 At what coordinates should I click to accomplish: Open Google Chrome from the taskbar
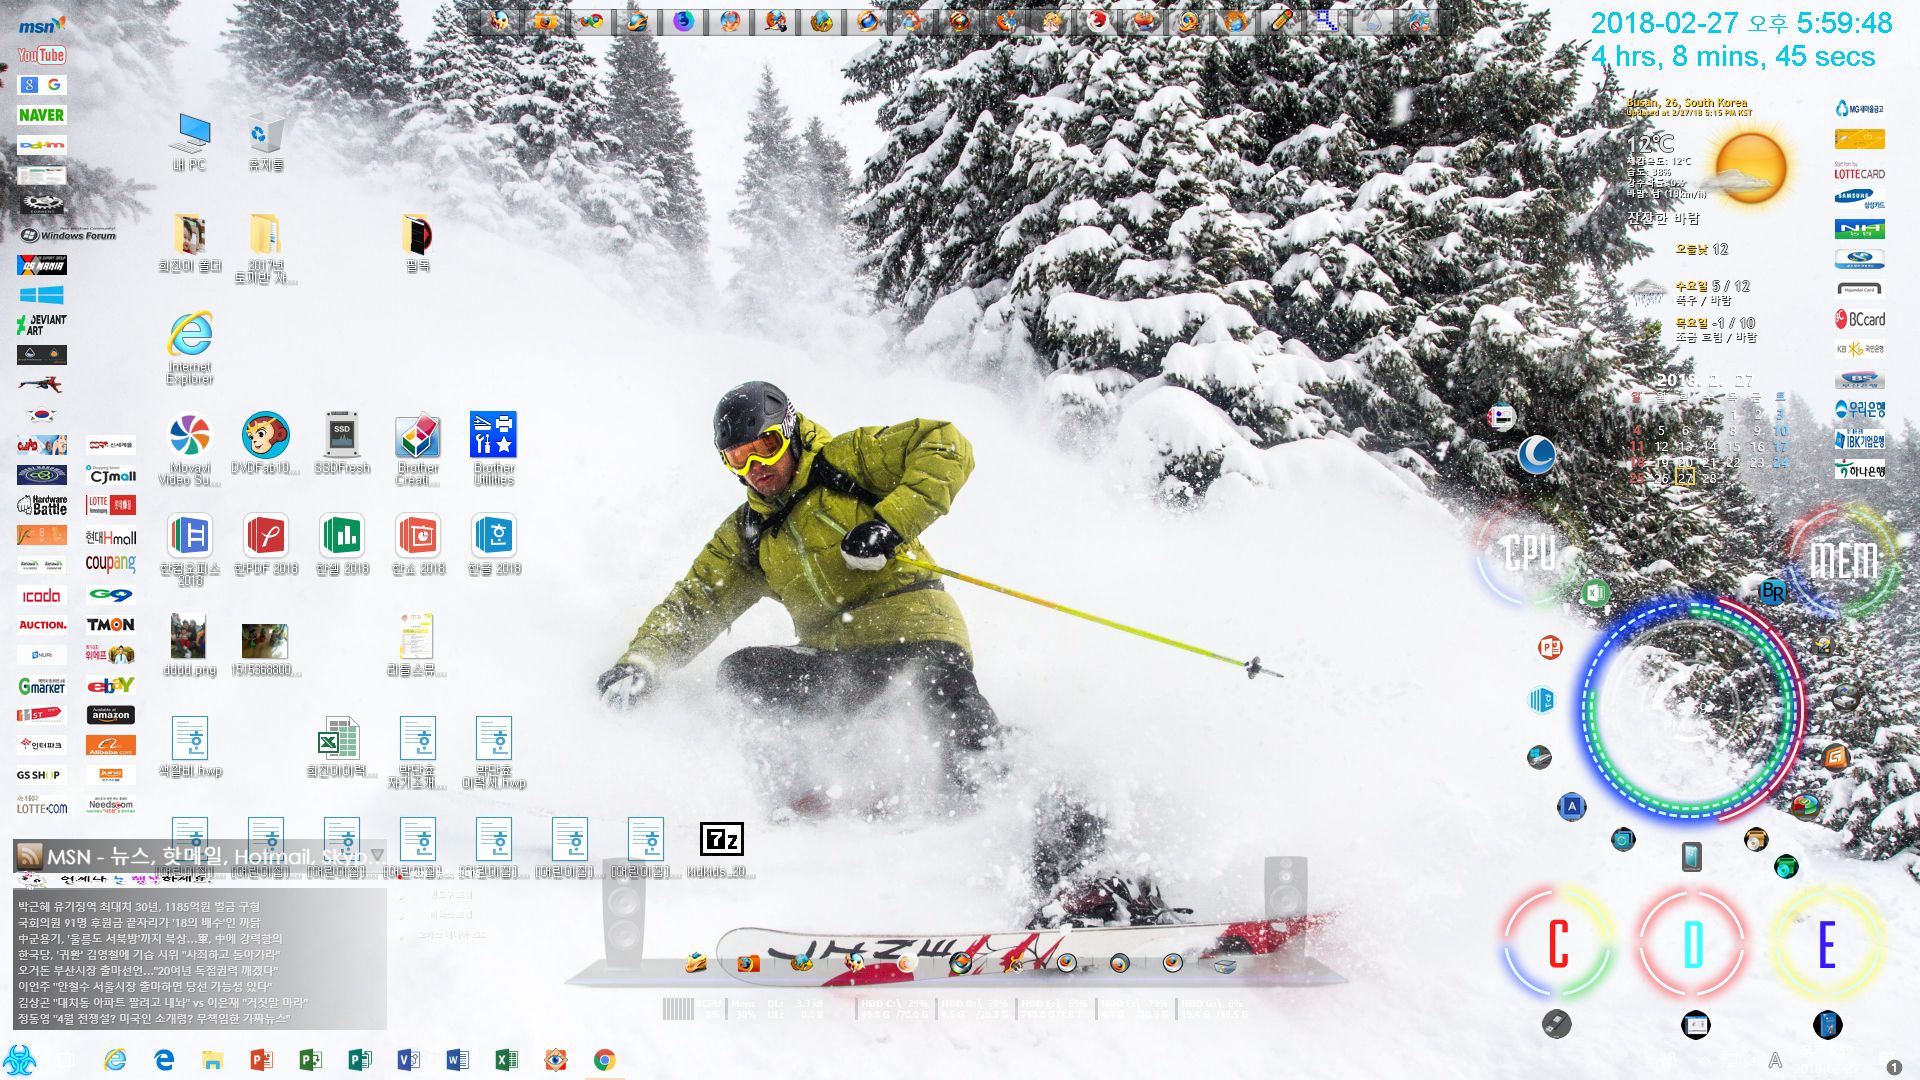coord(604,1060)
